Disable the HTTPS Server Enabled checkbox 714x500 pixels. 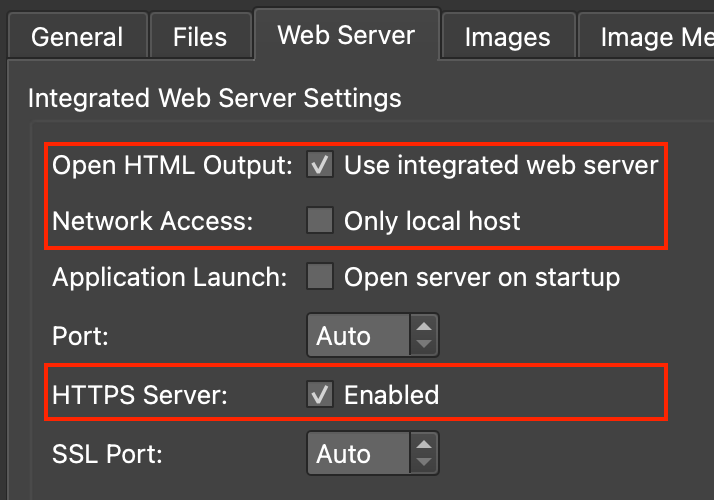pyautogui.click(x=320, y=395)
